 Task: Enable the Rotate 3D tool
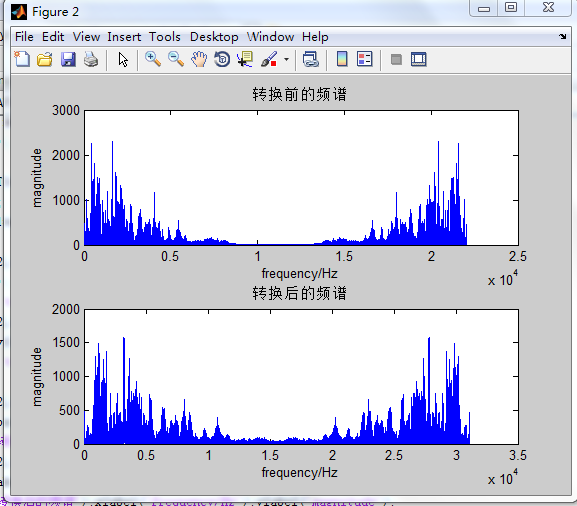click(x=222, y=59)
